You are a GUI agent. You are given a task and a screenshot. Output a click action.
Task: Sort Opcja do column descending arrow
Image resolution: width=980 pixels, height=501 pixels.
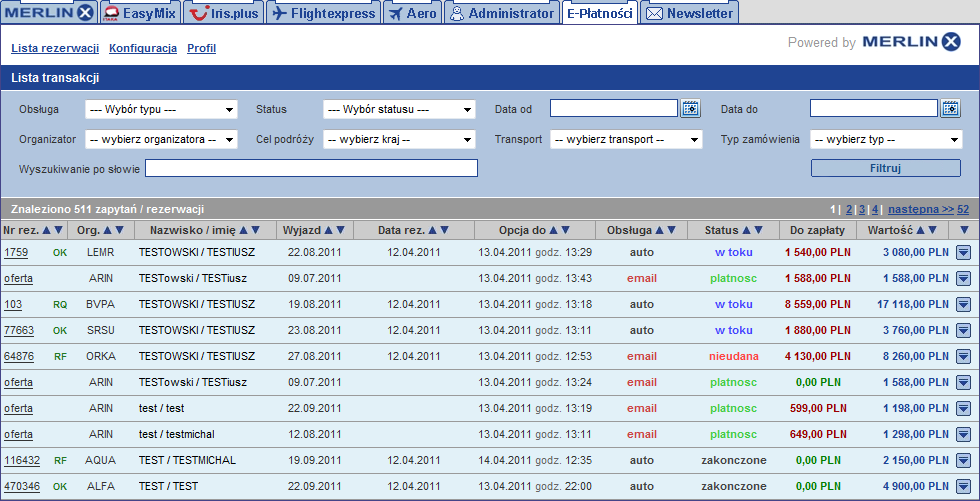pyautogui.click(x=565, y=230)
